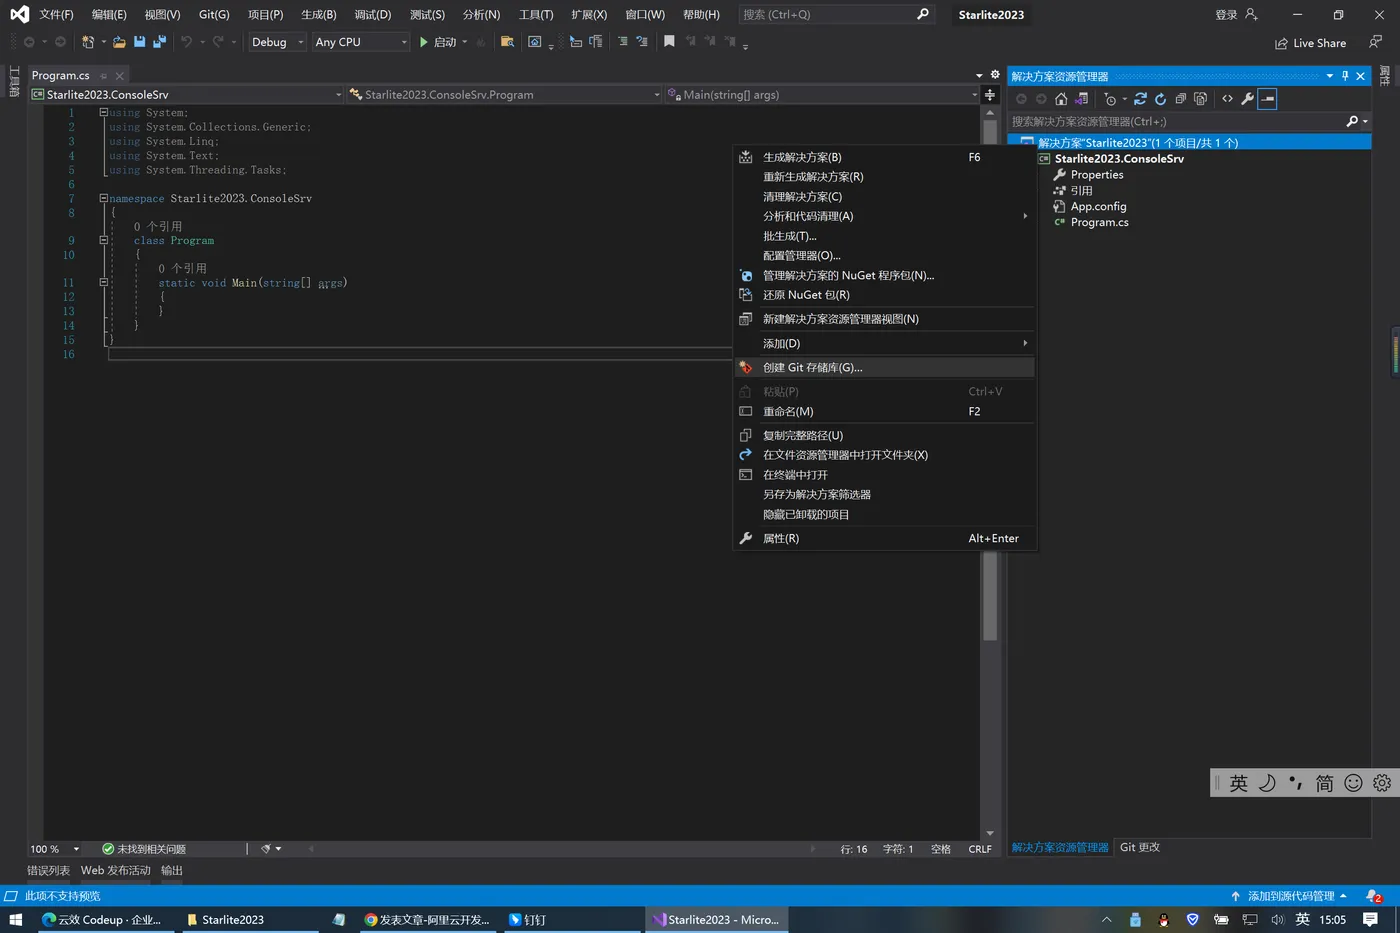Screen dimensions: 1400x933
Task: View Code icon in Solution Explorer toolbar
Action: (1228, 99)
